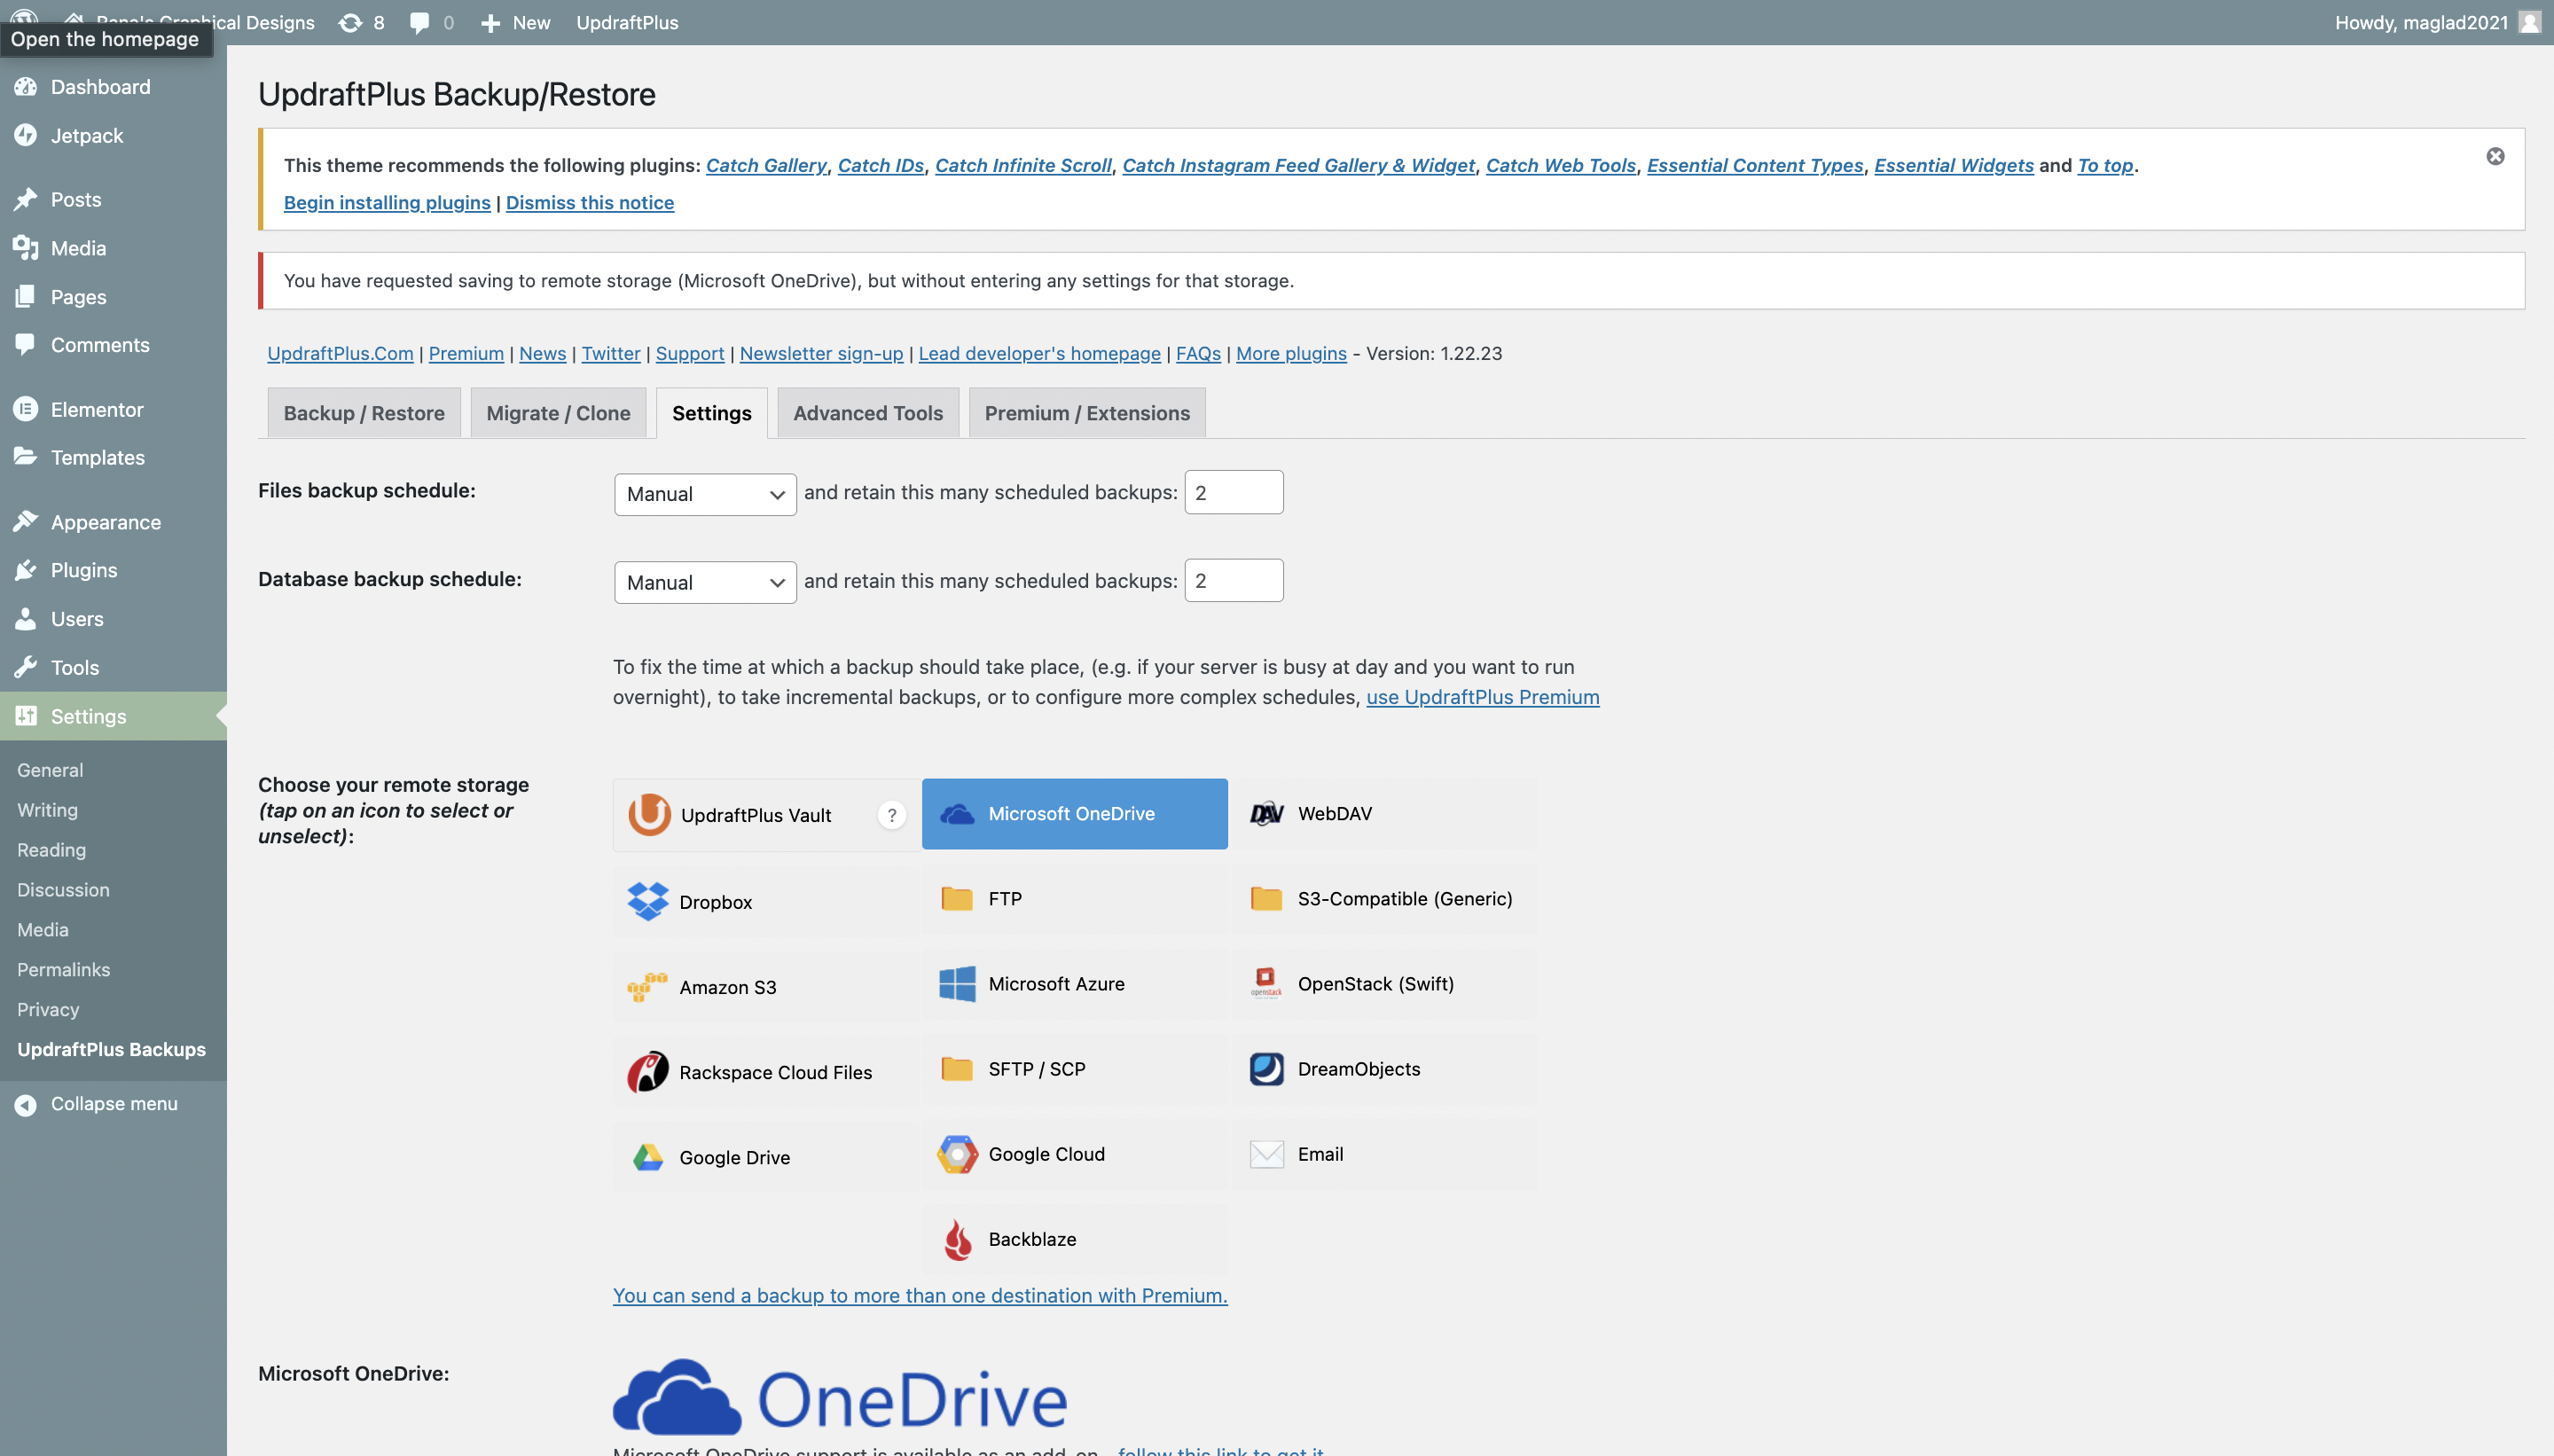Screen dimensions: 2554x1456
Task: Click the FAQs link
Action: coord(1198,353)
